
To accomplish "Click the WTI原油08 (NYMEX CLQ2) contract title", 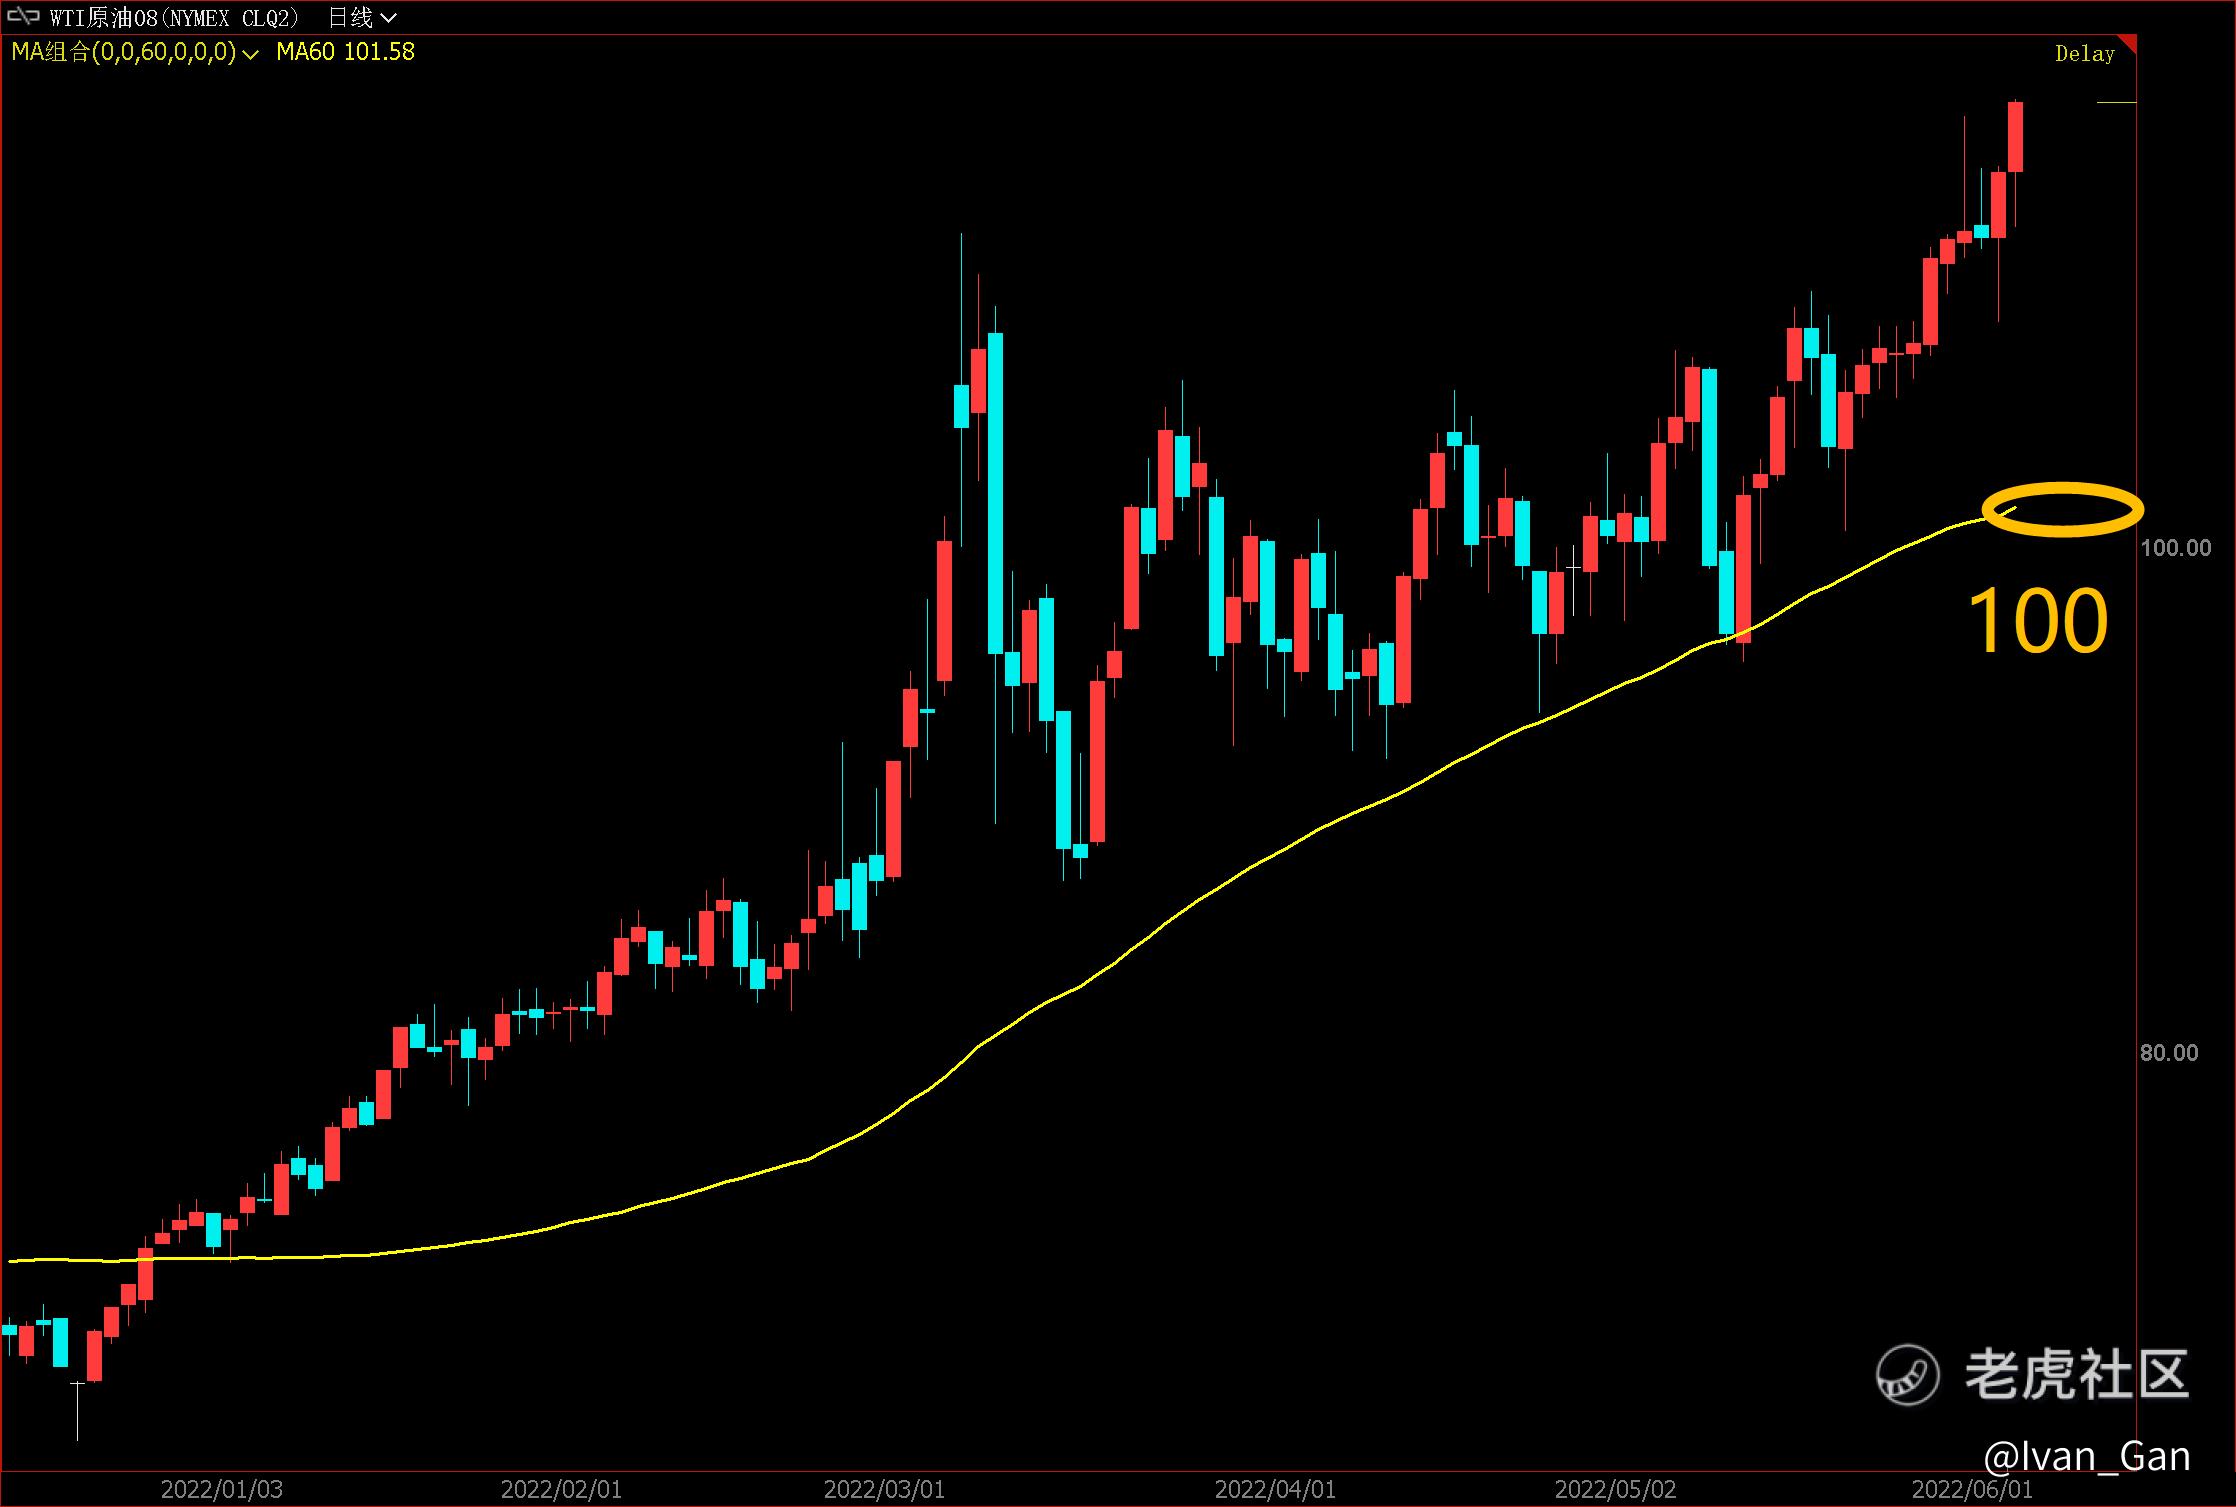I will click(173, 17).
